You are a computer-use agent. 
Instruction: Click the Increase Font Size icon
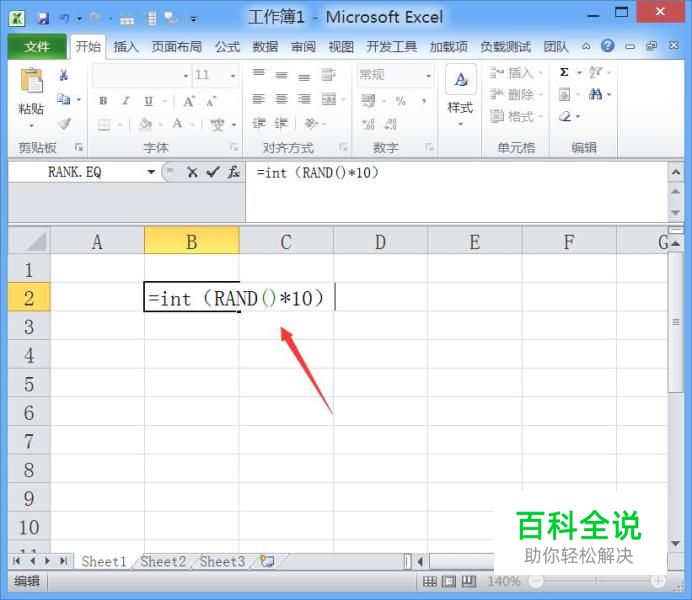pyautogui.click(x=189, y=101)
